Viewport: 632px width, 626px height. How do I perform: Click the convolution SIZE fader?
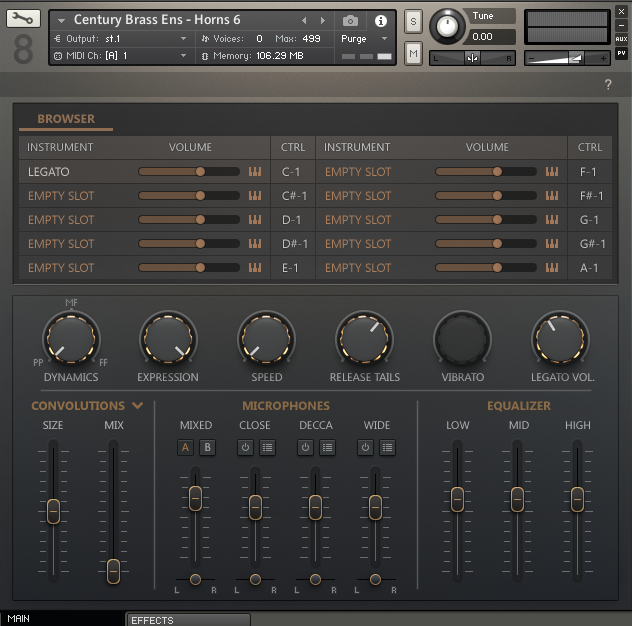tap(53, 511)
